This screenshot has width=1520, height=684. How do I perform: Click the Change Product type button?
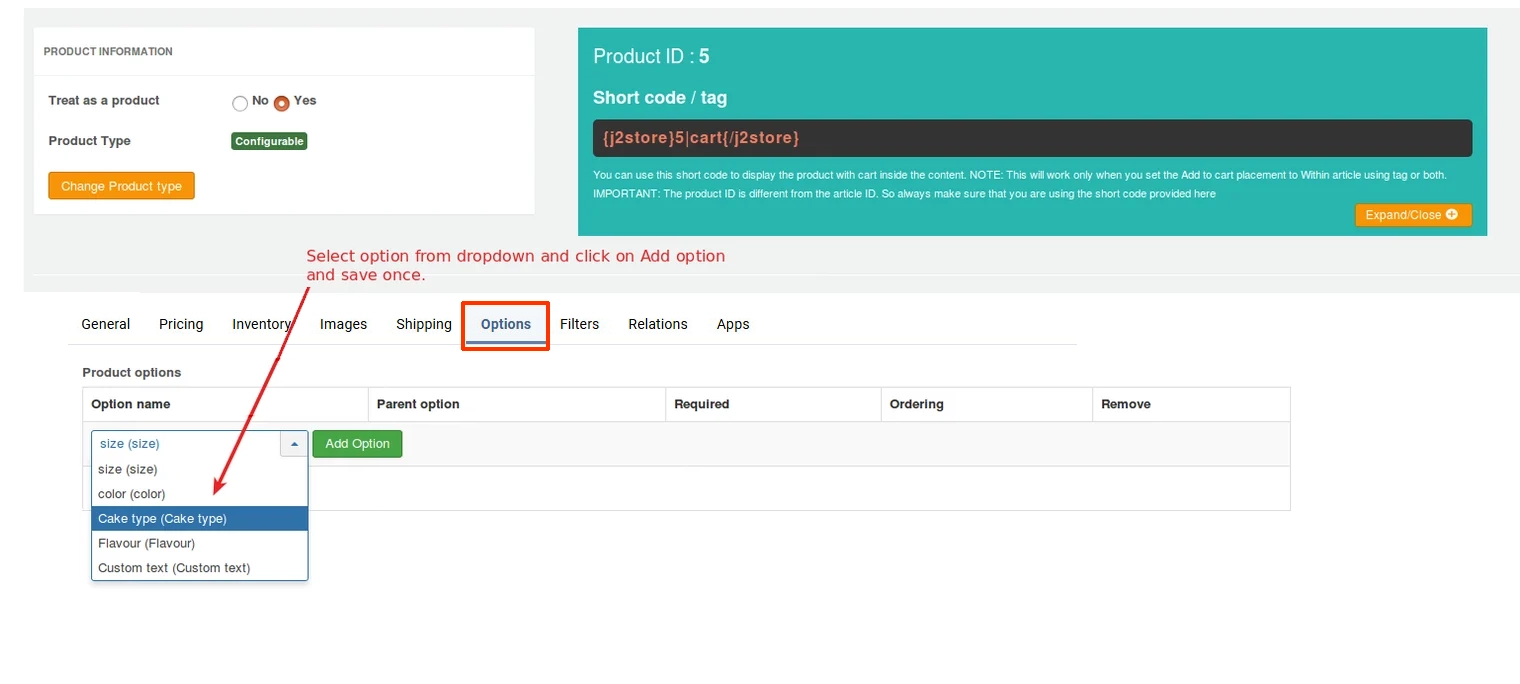click(x=121, y=186)
